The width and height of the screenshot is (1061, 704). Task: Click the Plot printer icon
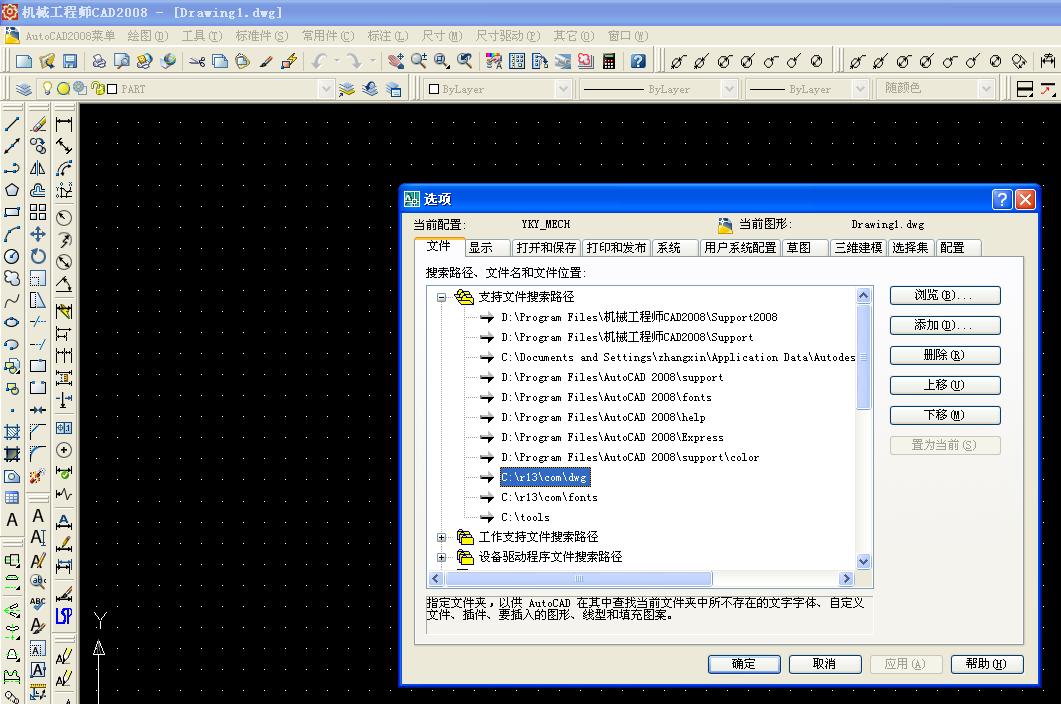(x=99, y=62)
